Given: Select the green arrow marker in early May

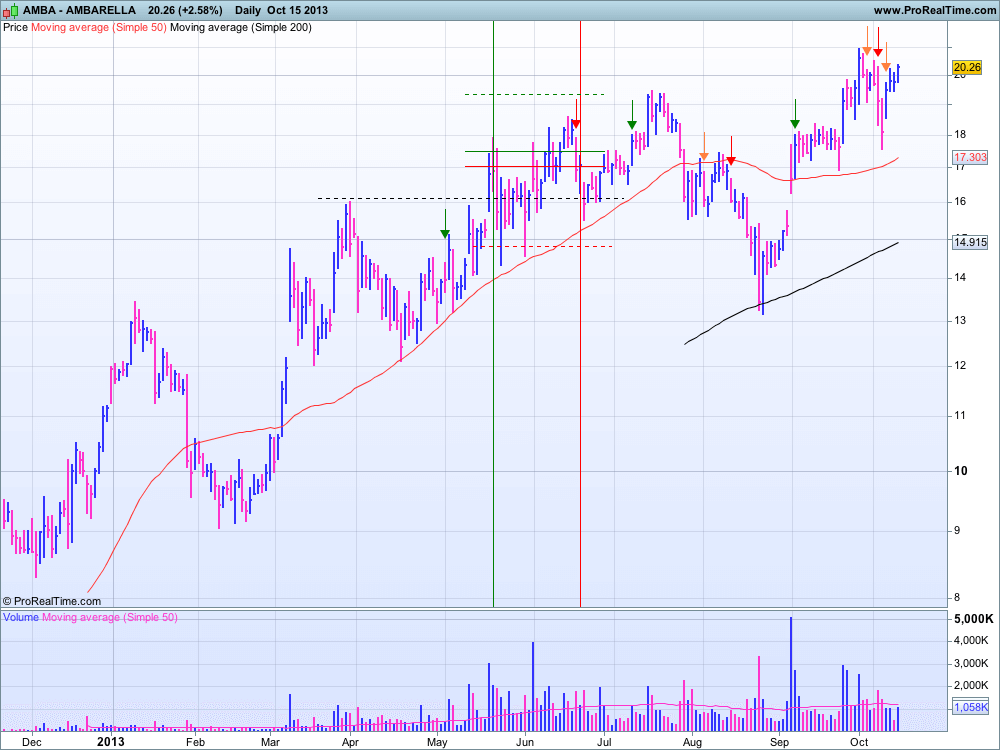Looking at the screenshot, I should [x=445, y=224].
